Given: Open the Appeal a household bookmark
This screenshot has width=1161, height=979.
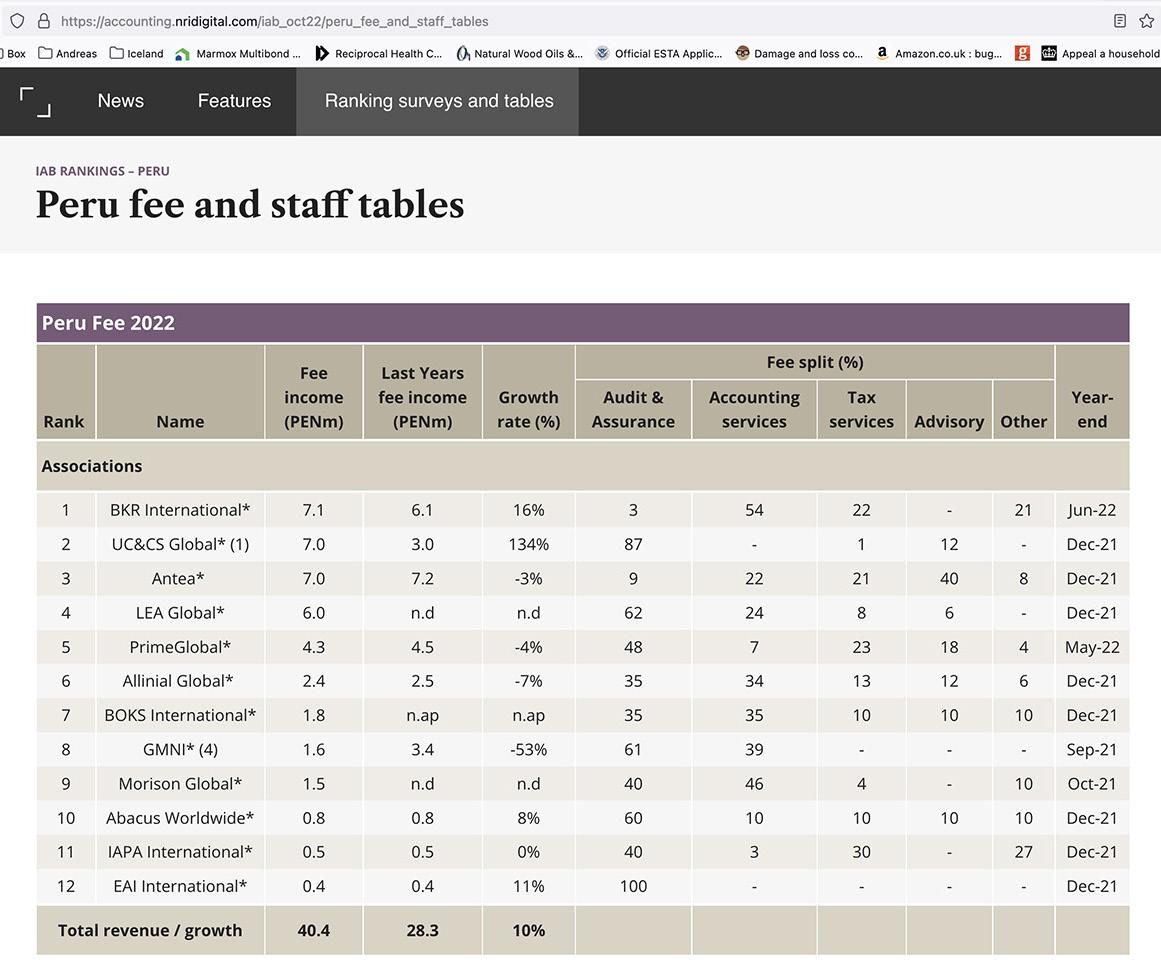Looking at the screenshot, I should tap(1100, 54).
